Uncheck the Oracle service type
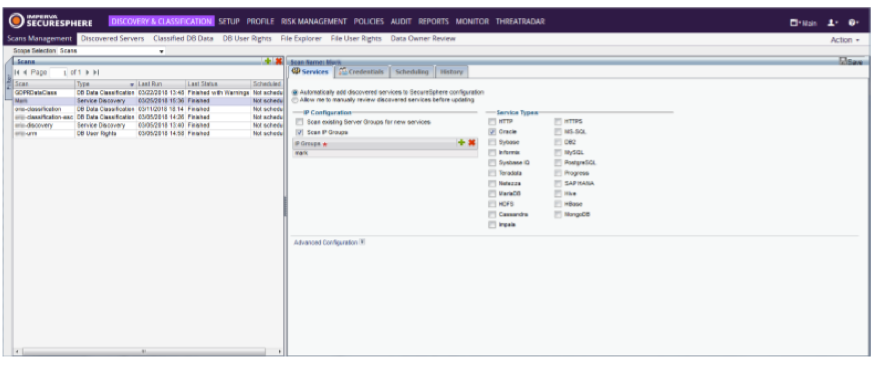879x366 pixels. (492, 132)
